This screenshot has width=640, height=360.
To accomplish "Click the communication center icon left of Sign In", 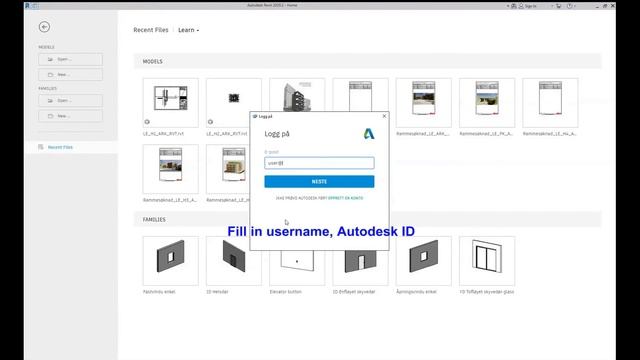I will coord(514,6).
